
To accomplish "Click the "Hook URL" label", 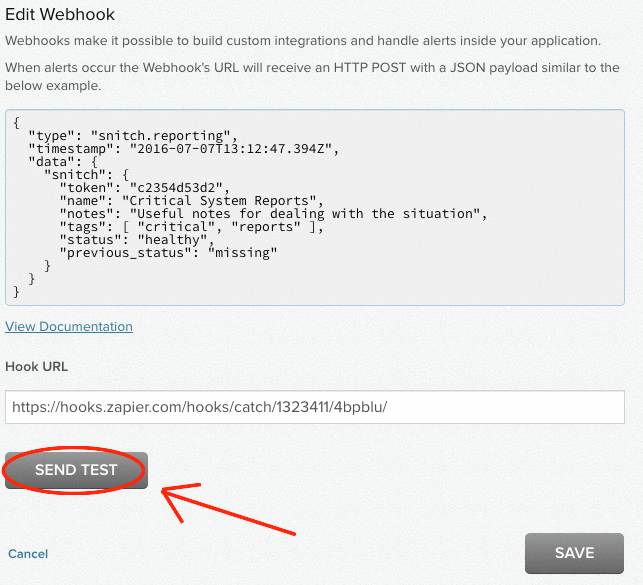I will (x=36, y=366).
